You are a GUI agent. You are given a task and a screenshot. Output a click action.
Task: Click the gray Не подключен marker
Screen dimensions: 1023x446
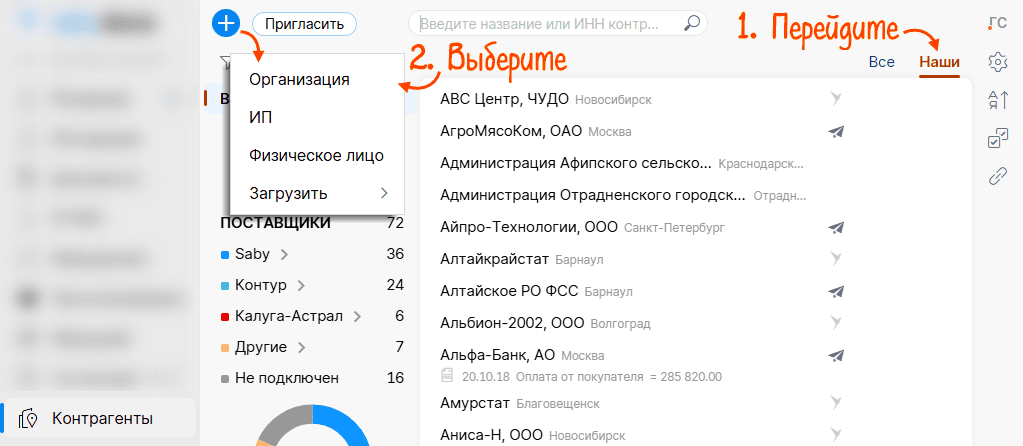225,379
